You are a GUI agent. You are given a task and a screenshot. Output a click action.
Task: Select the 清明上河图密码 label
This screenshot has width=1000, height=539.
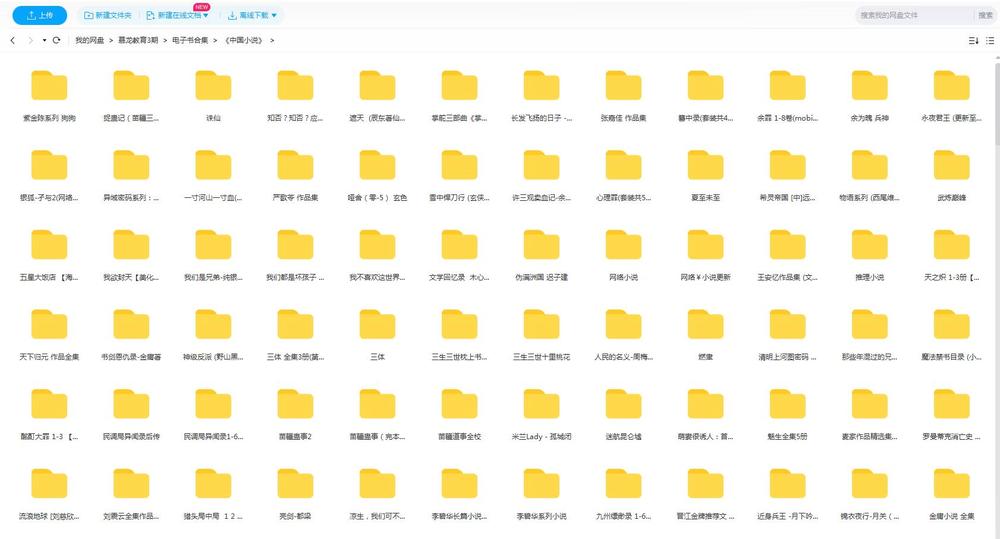[788, 357]
